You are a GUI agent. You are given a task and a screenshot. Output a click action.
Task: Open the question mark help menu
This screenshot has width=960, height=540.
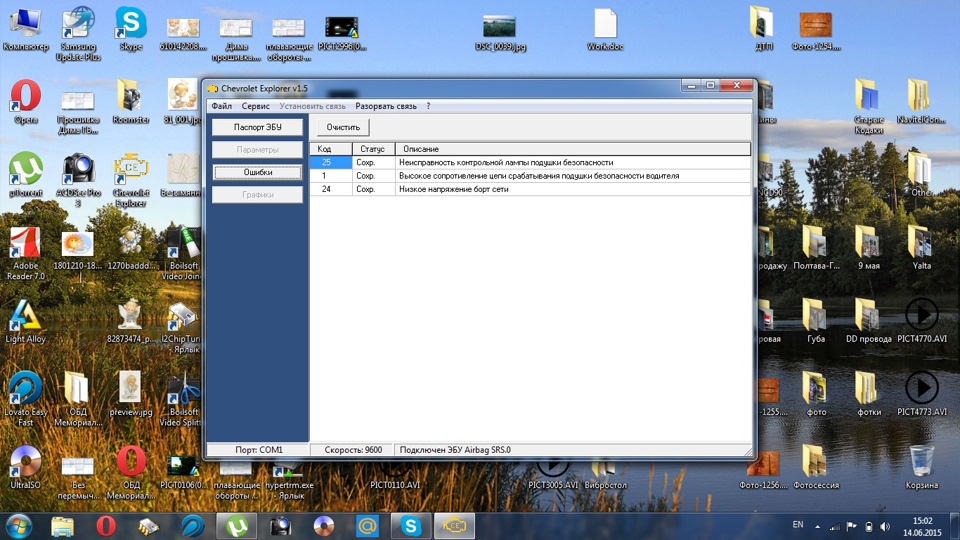428,106
